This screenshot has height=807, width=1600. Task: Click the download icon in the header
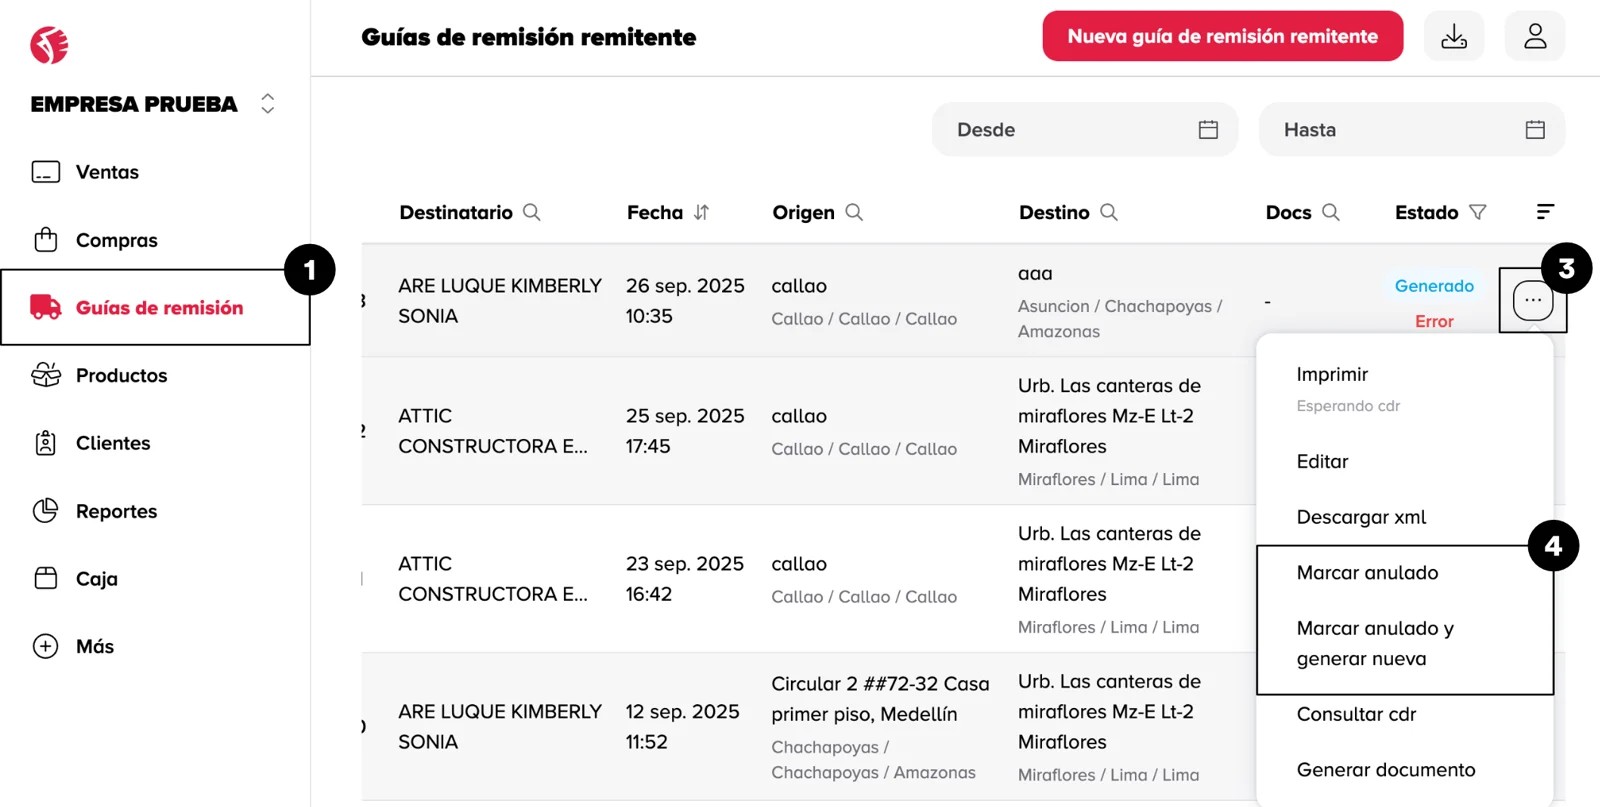click(x=1454, y=37)
